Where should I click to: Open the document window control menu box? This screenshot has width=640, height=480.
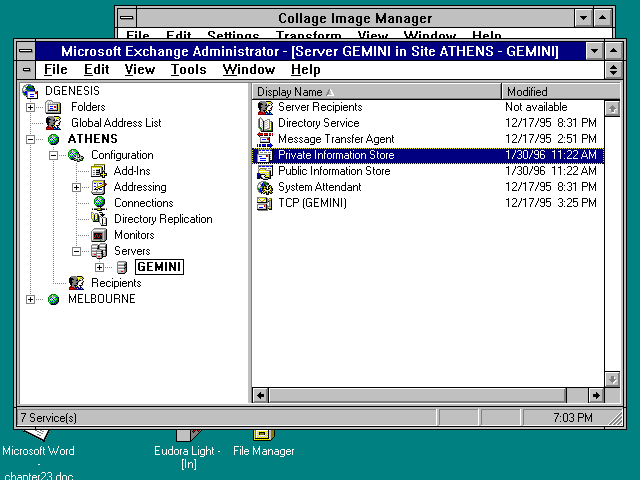click(27, 70)
